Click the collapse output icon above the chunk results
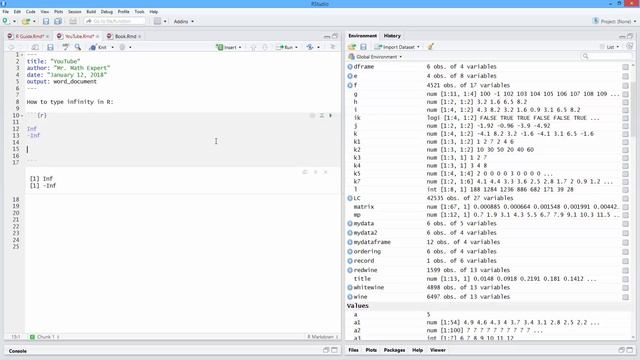Viewport: 640px width, 360px height. pos(315,172)
